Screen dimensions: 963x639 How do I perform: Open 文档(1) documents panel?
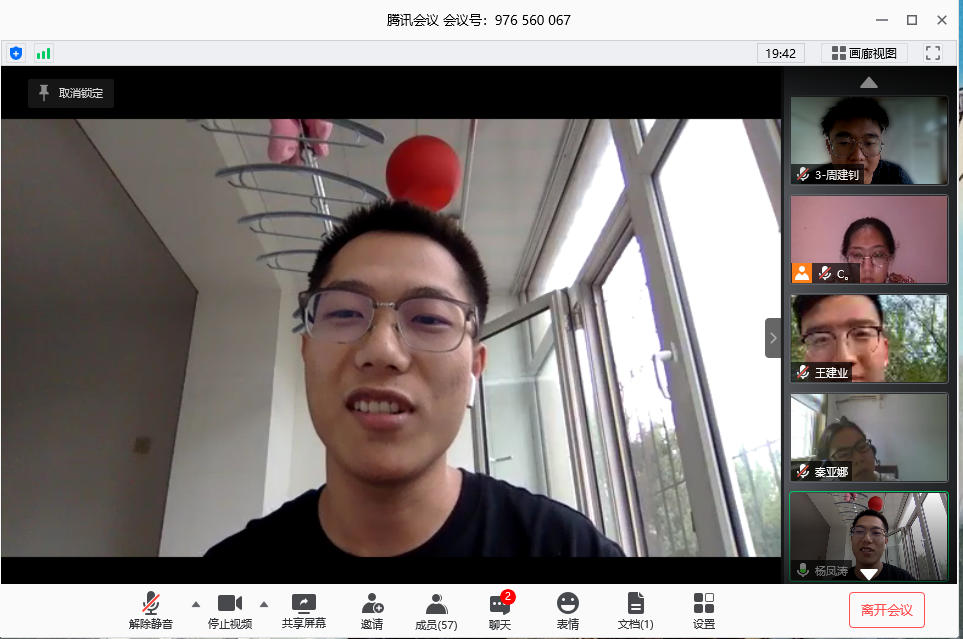pyautogui.click(x=635, y=610)
